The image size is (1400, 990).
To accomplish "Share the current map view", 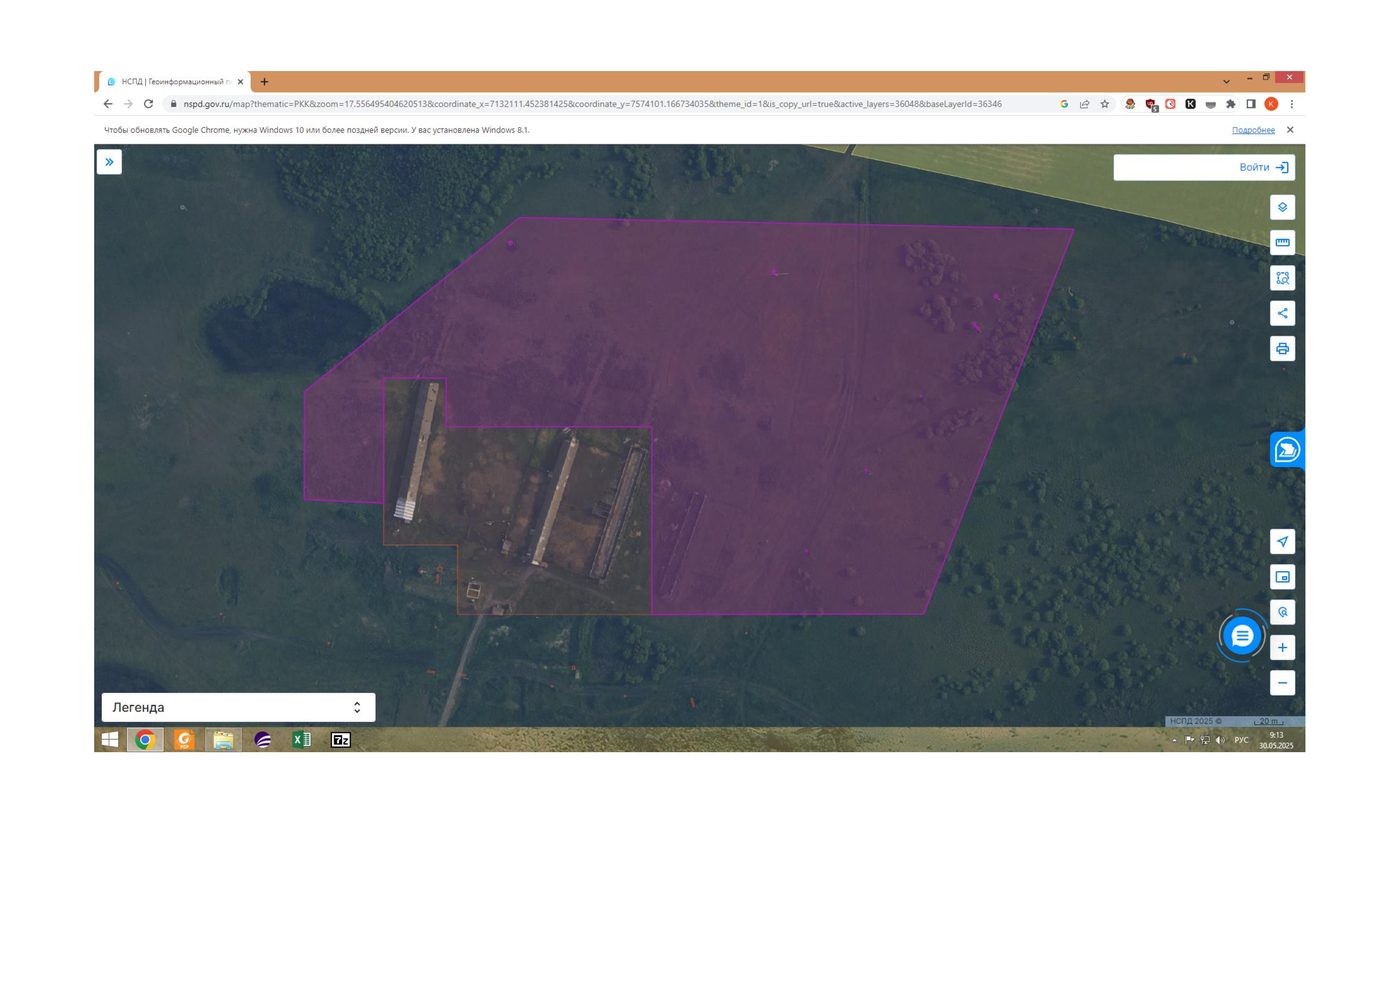I will 1282,313.
